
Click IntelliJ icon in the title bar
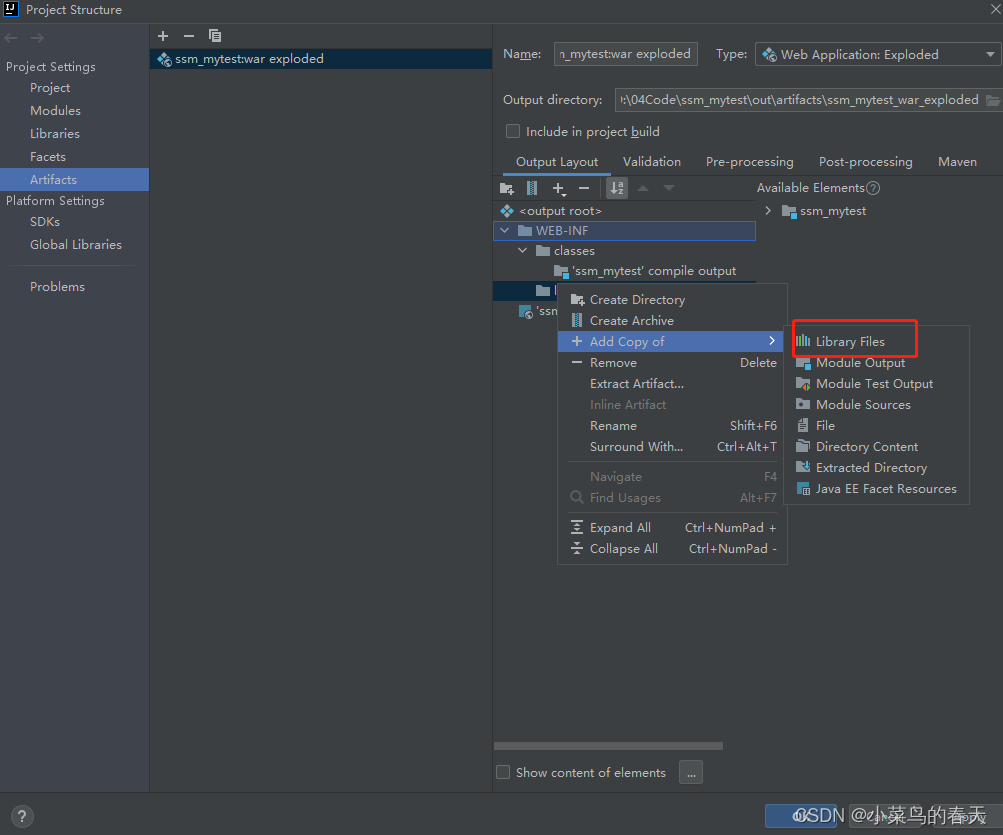(x=11, y=9)
